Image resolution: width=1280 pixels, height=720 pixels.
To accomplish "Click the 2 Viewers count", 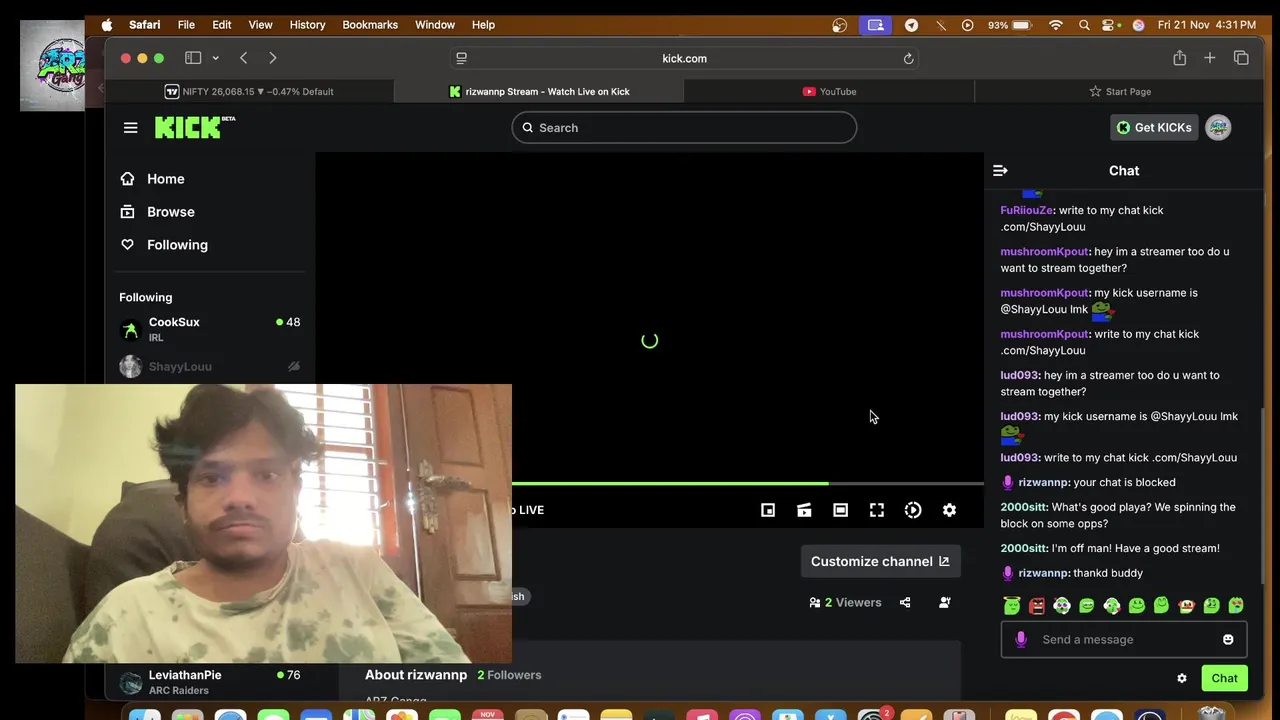I will coord(845,602).
